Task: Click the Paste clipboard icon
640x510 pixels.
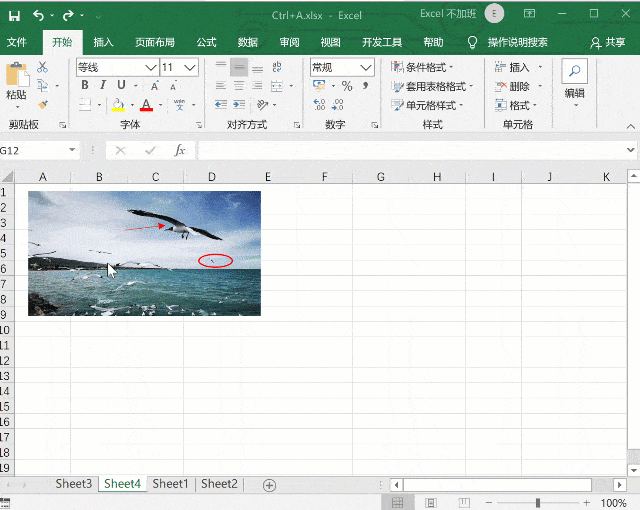Action: 17,75
